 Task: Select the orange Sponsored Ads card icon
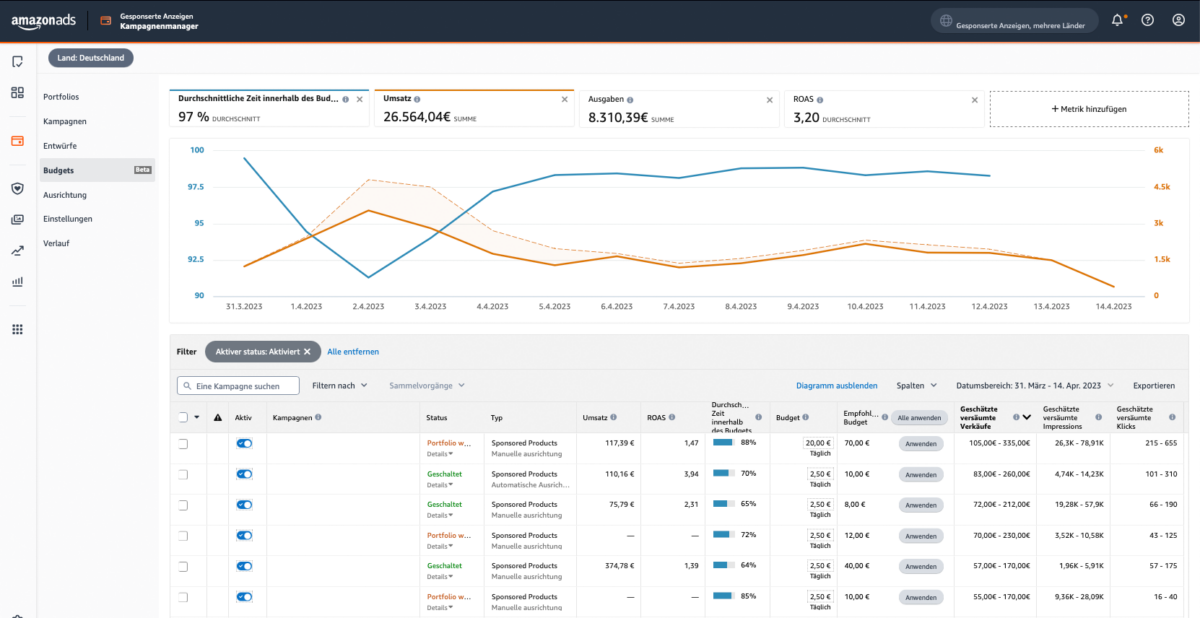coord(17,141)
